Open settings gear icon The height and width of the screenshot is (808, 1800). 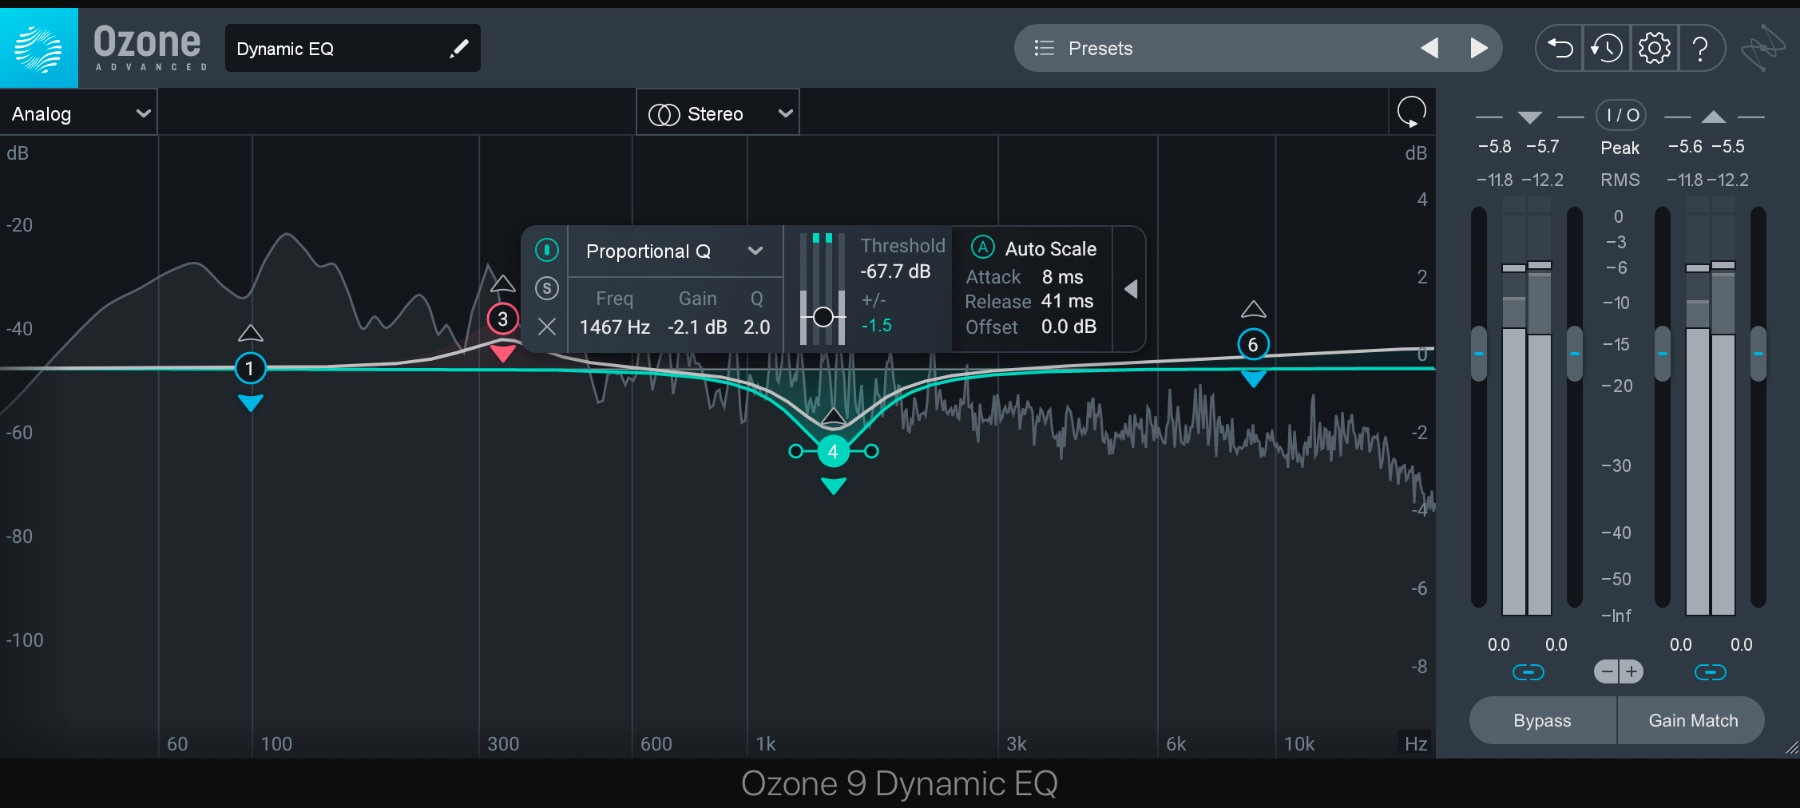point(1654,48)
